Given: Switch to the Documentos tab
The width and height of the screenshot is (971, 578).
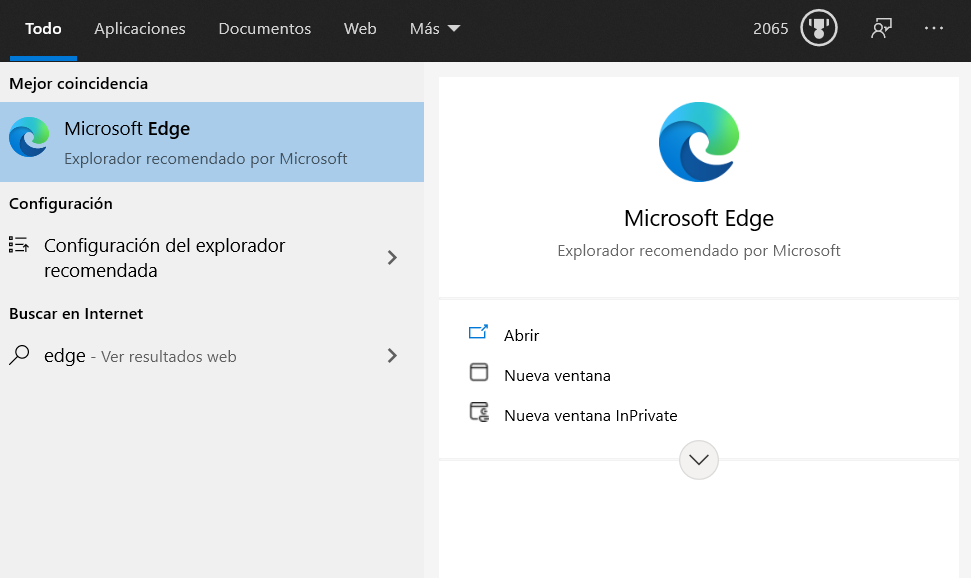Looking at the screenshot, I should click(264, 28).
